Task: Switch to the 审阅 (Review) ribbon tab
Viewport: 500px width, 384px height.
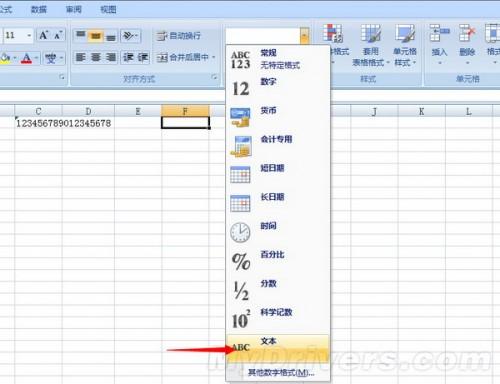Action: pyautogui.click(x=73, y=9)
